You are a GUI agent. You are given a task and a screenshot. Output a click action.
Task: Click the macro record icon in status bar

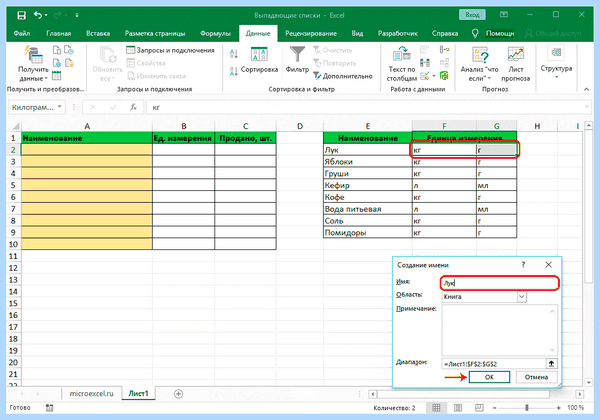pyautogui.click(x=49, y=408)
